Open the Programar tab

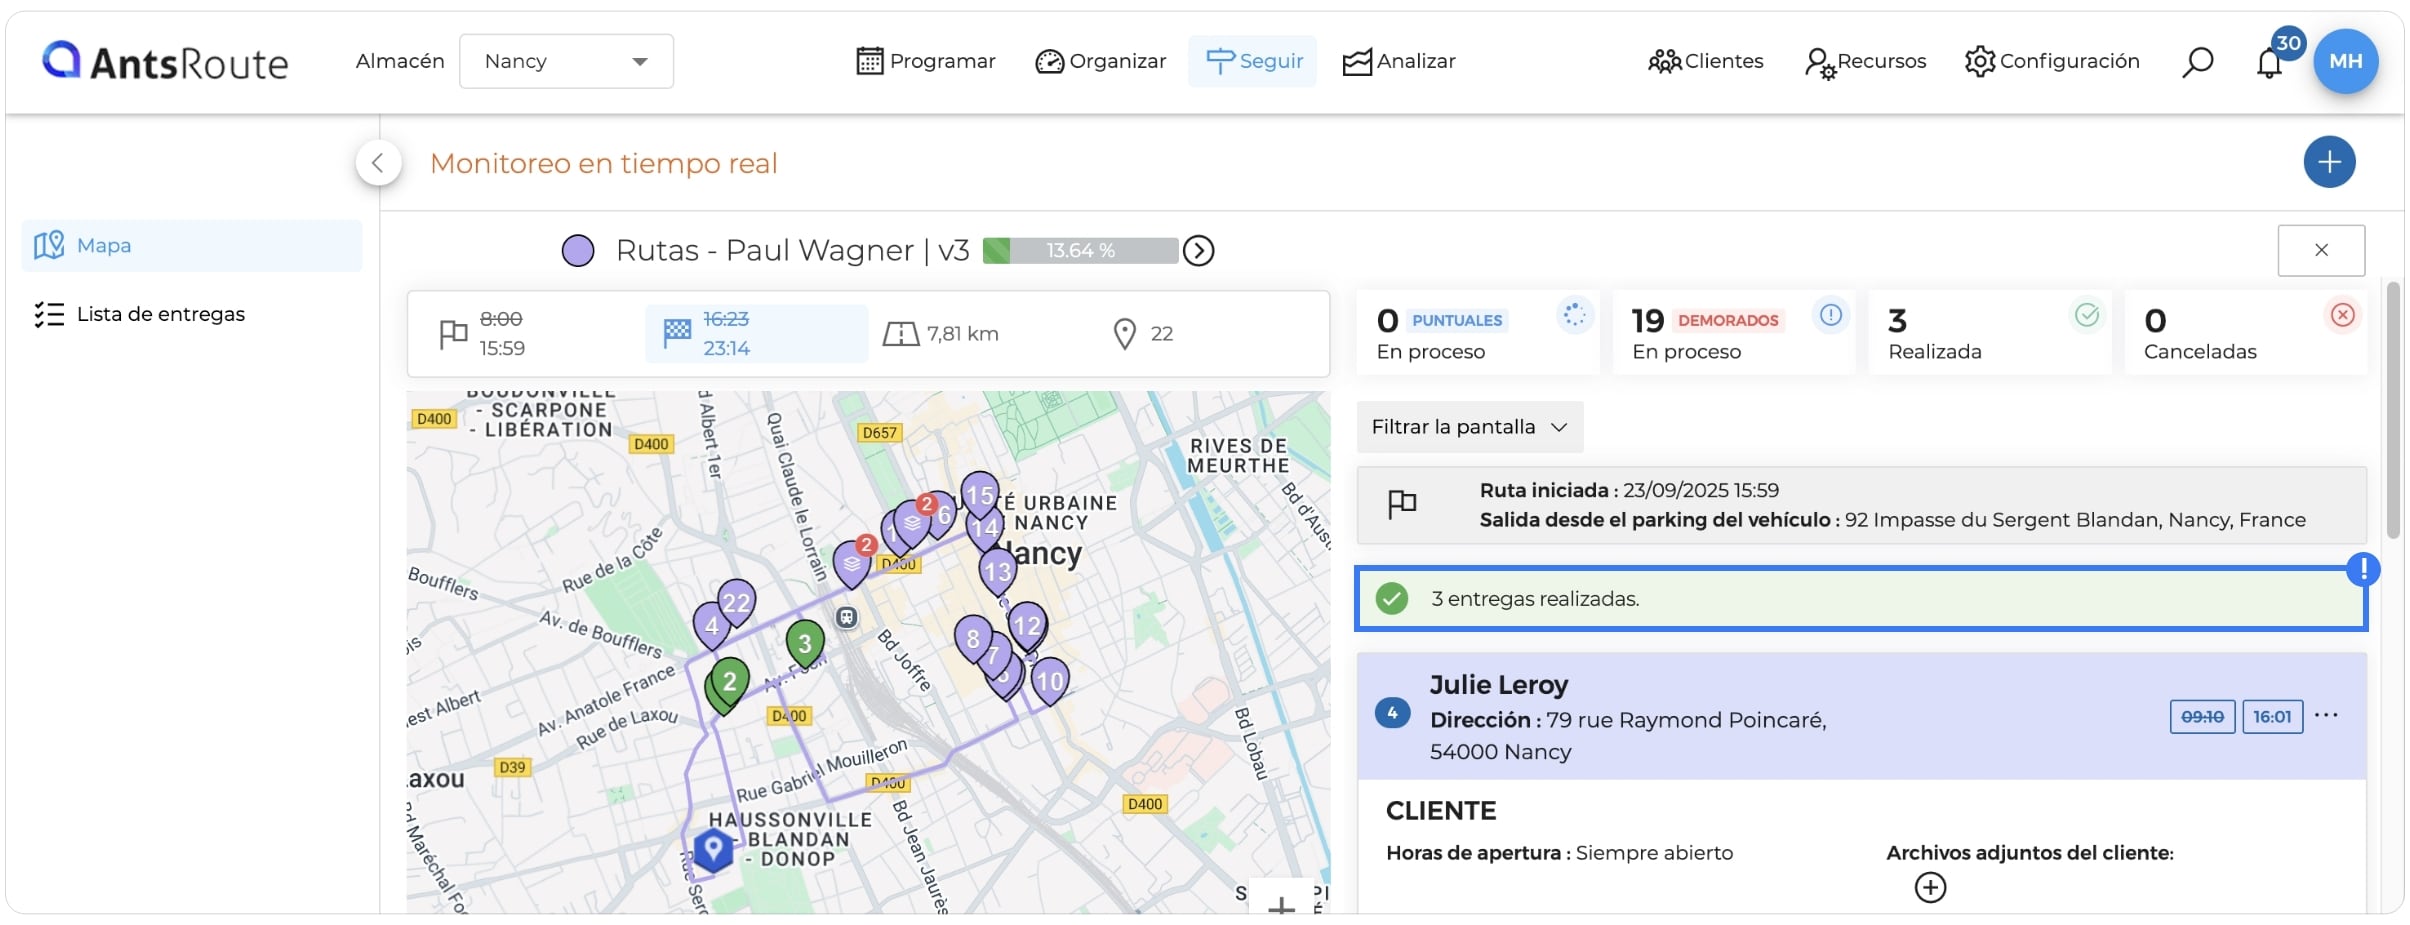[926, 61]
